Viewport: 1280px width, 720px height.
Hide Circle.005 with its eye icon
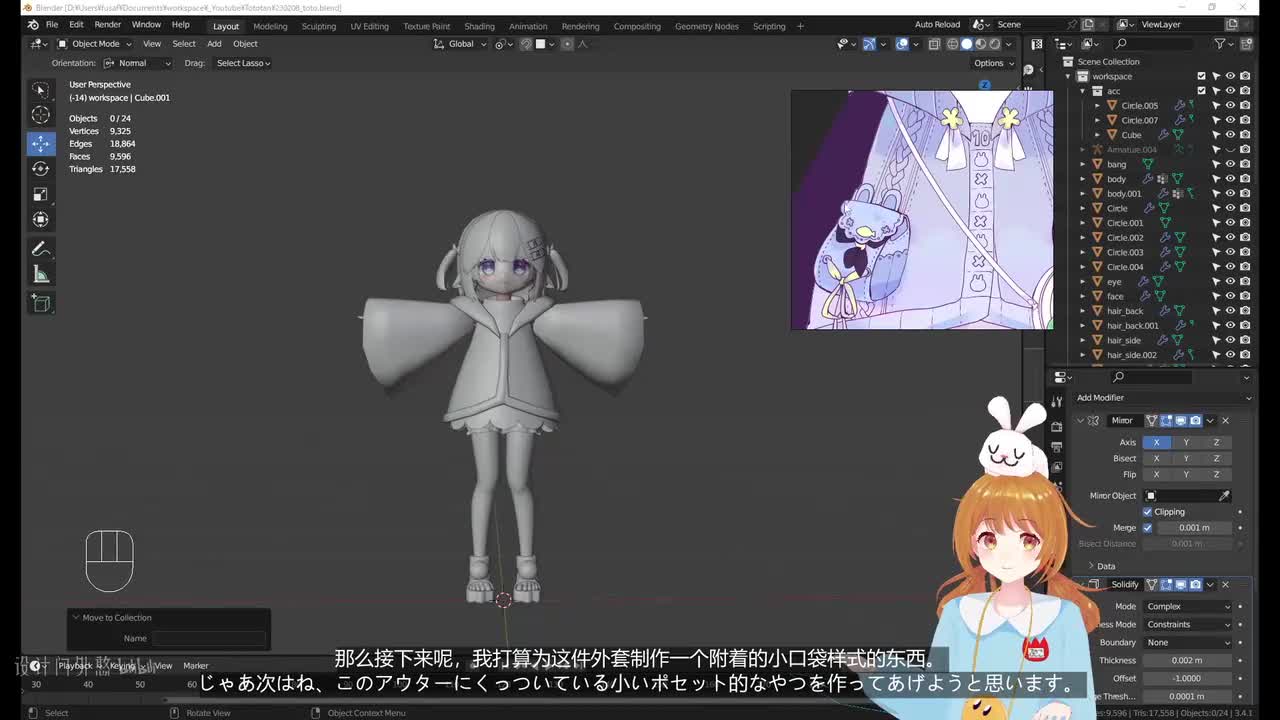[x=1230, y=105]
